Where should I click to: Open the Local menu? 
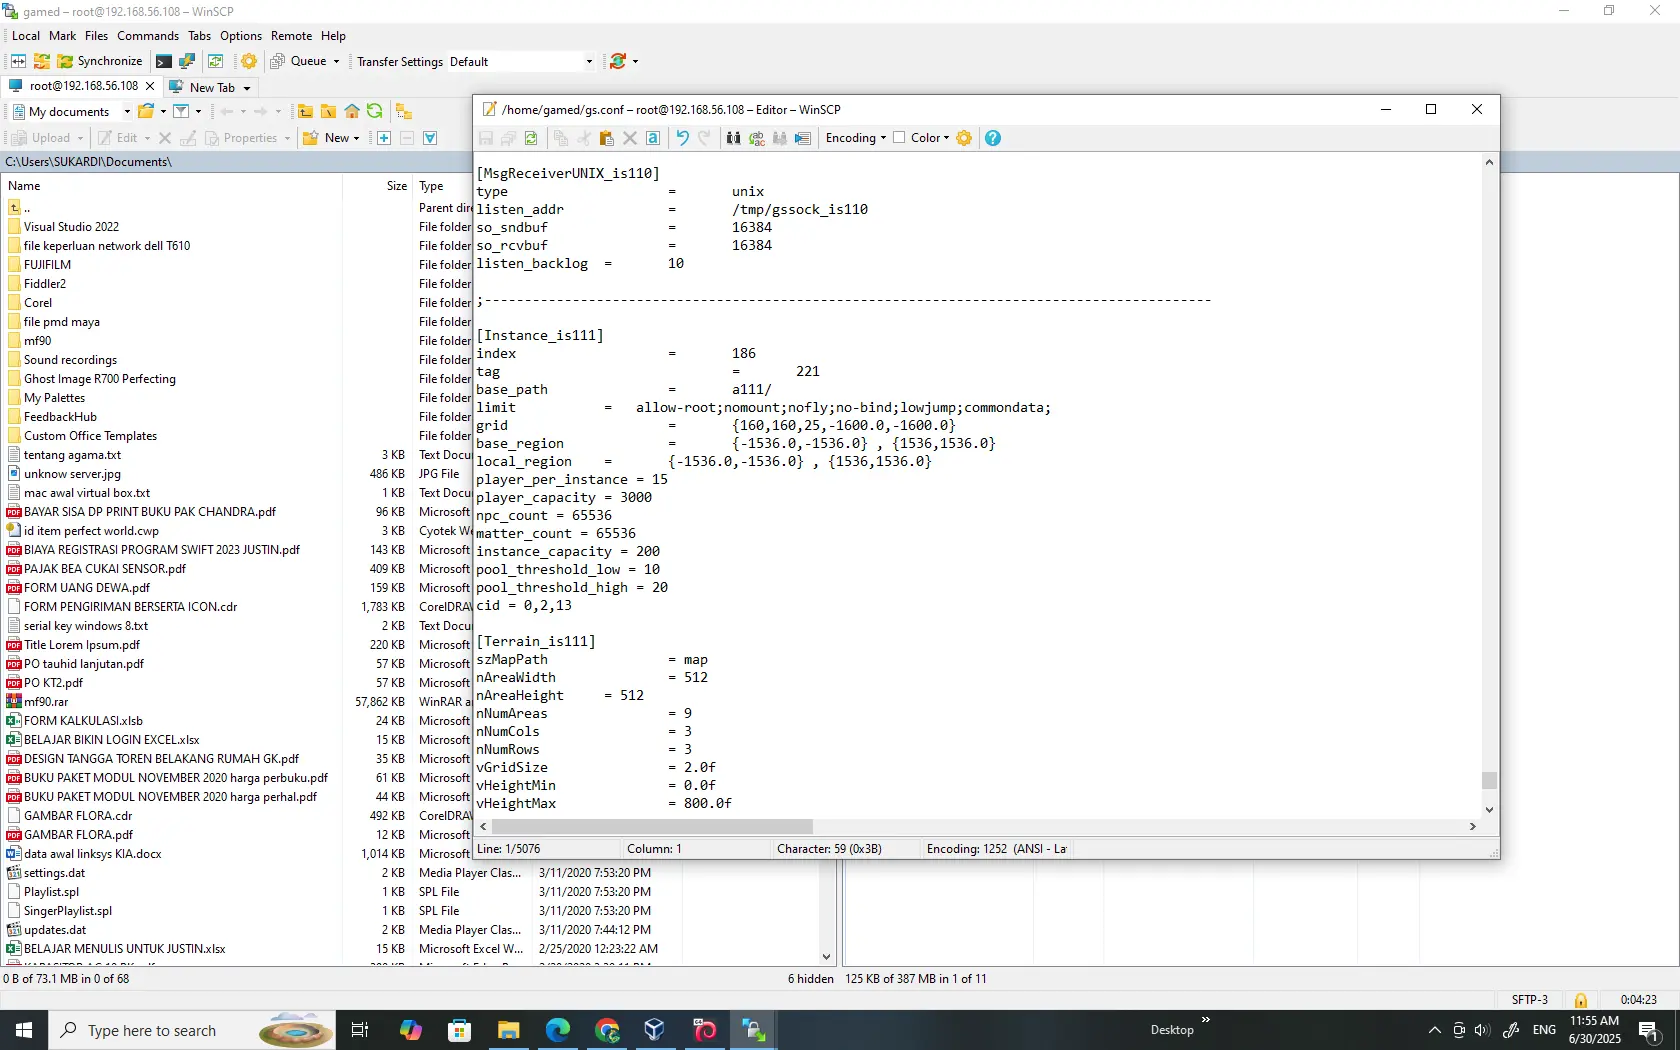26,36
